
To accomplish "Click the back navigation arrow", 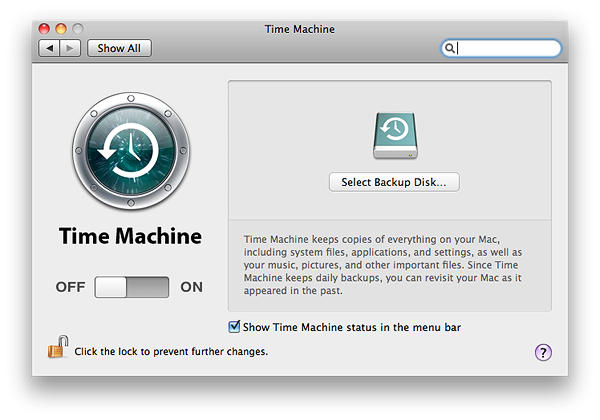I will [49, 48].
